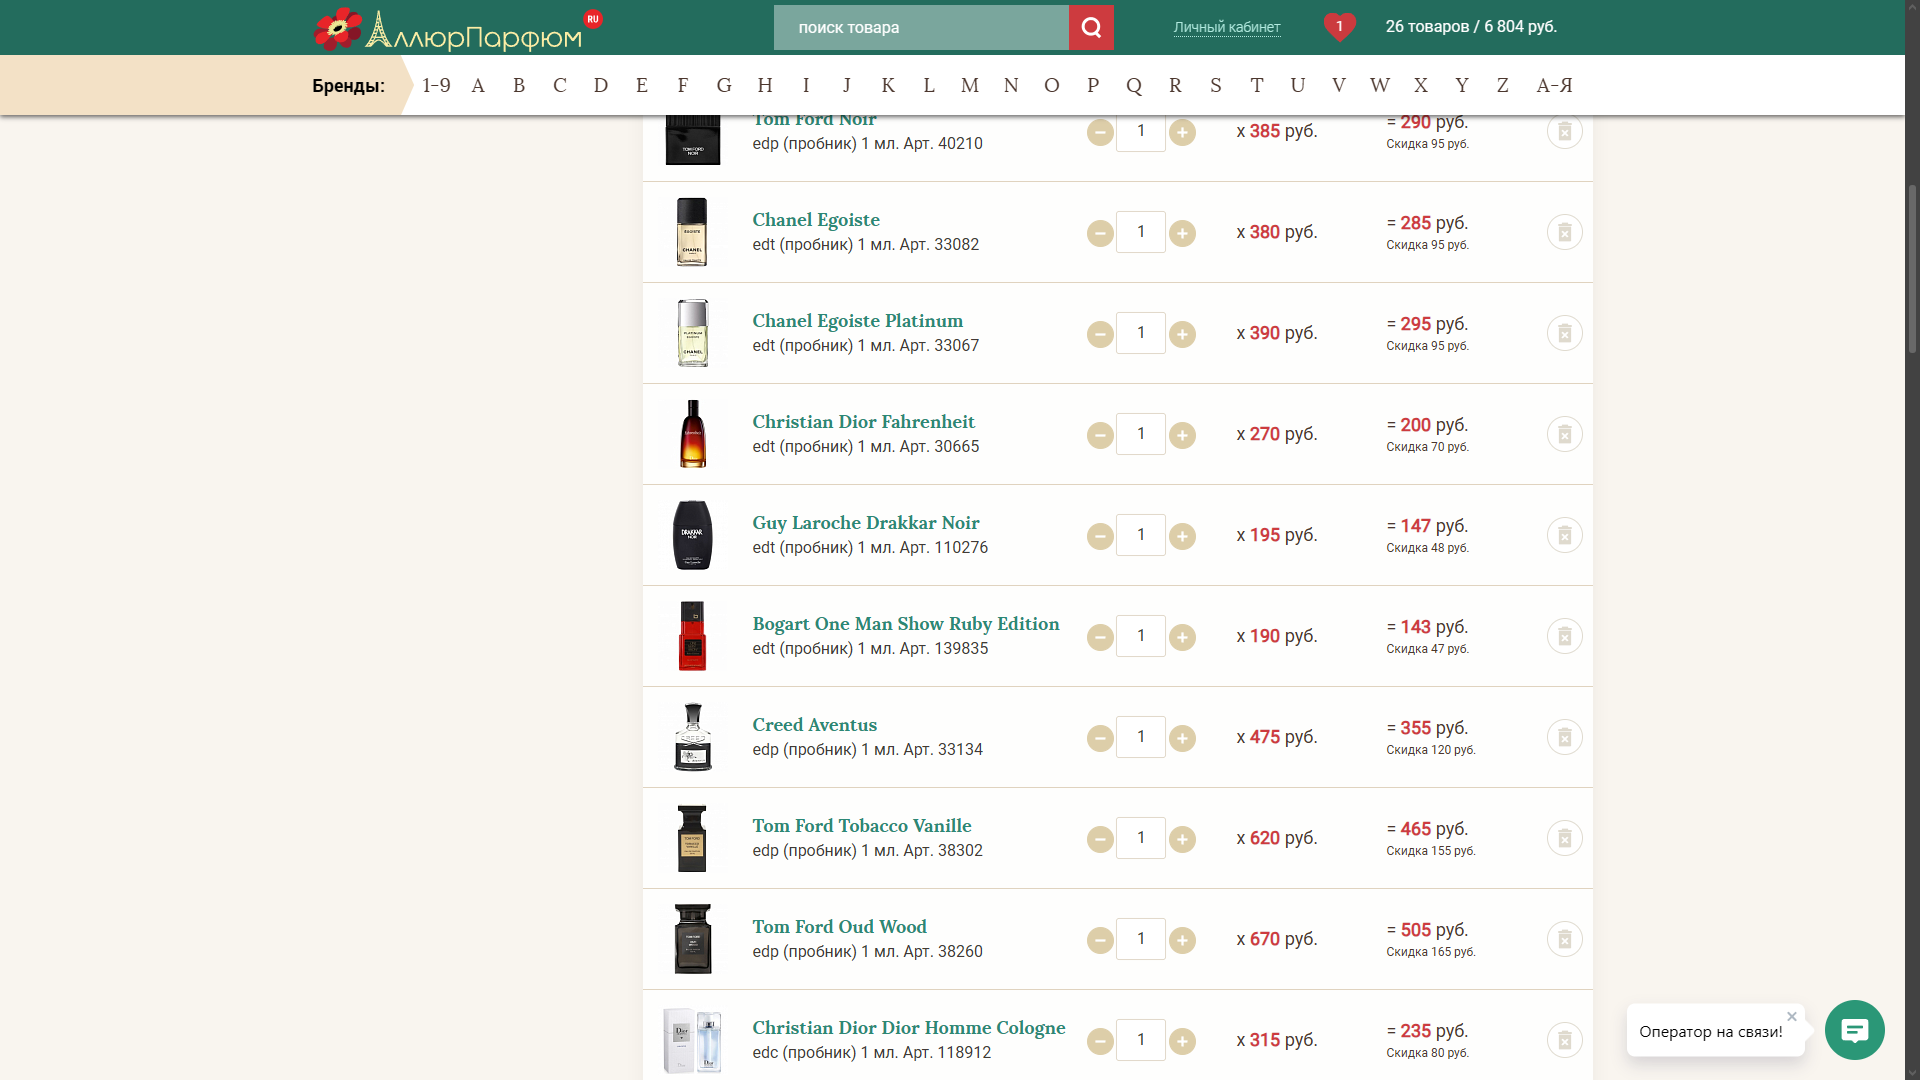Open Bogart One Man Show Ruby Edition
The width and height of the screenshot is (1920, 1080).
pos(905,624)
